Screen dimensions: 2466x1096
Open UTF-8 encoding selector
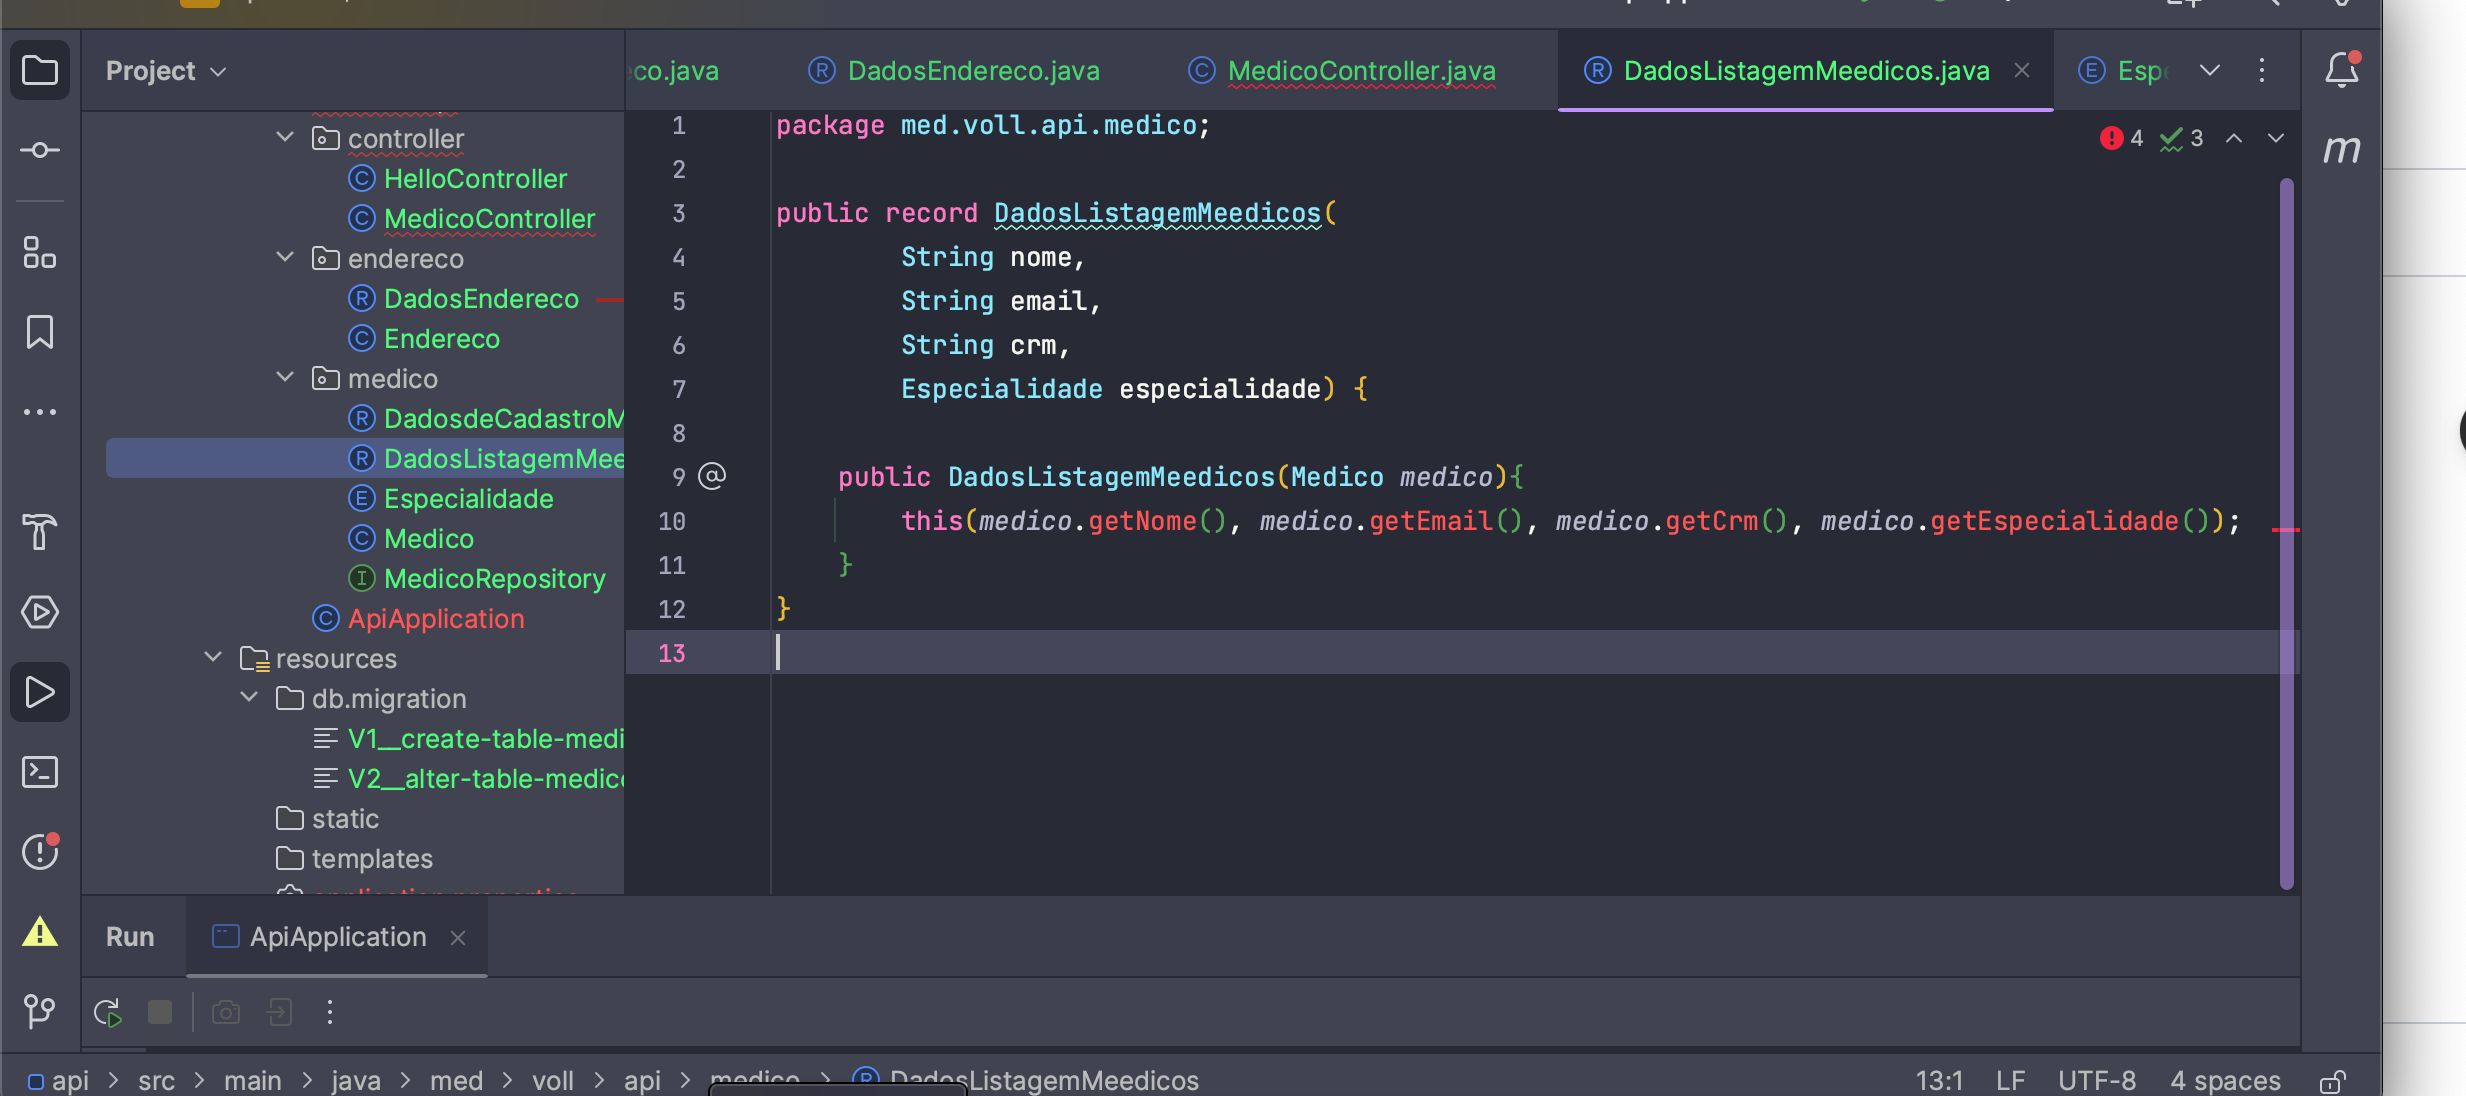2097,1081
